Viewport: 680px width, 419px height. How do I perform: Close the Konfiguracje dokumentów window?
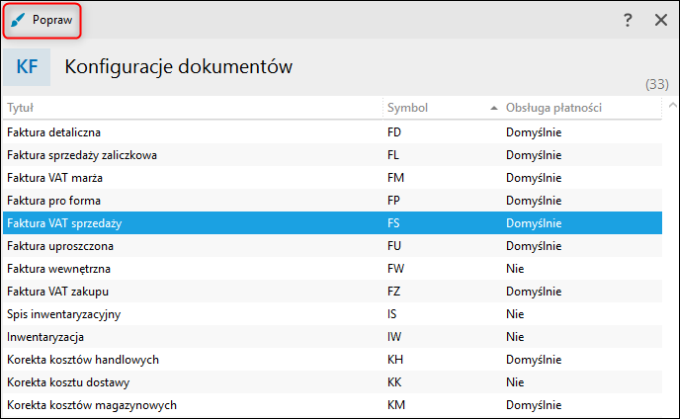pos(660,20)
